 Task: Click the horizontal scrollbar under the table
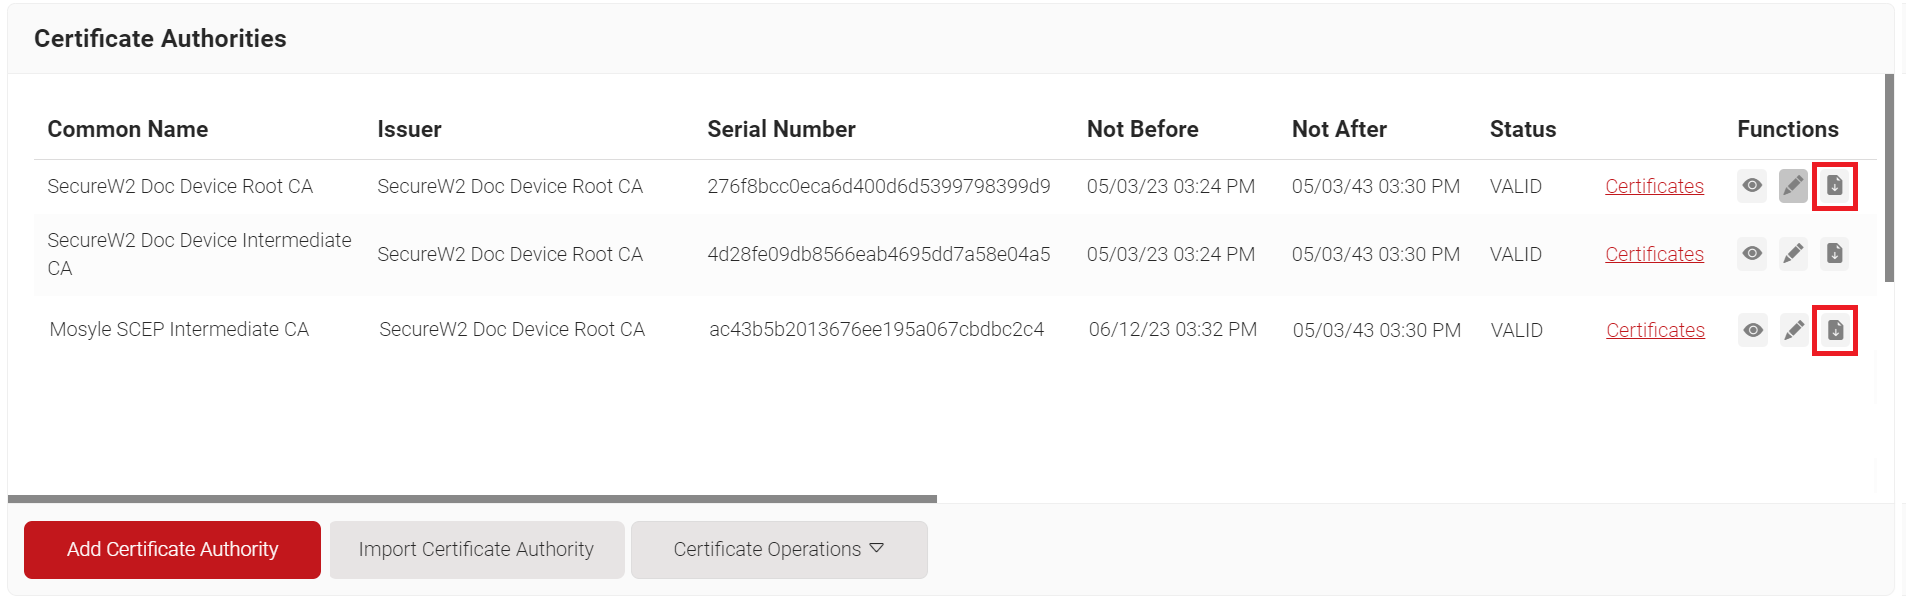point(472,498)
